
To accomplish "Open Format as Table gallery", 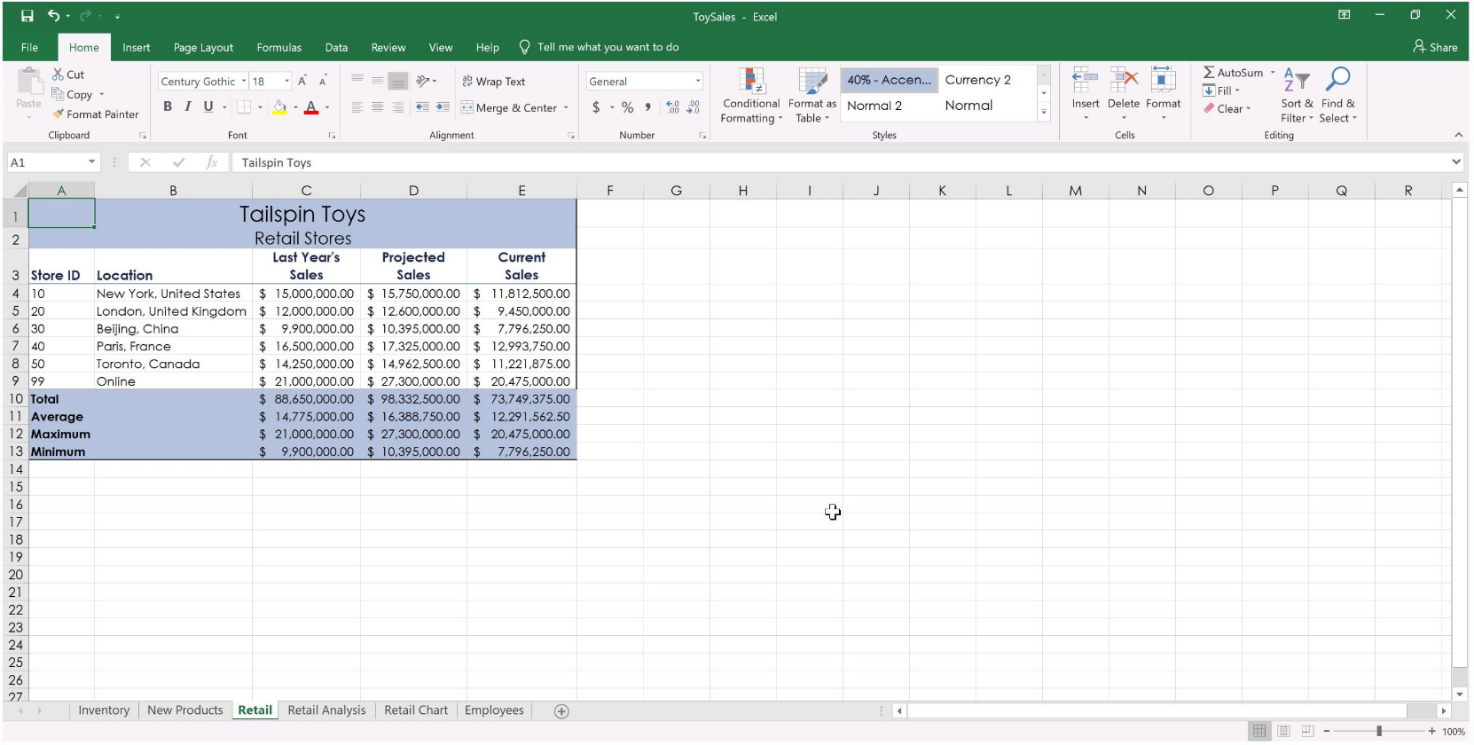I will click(812, 96).
